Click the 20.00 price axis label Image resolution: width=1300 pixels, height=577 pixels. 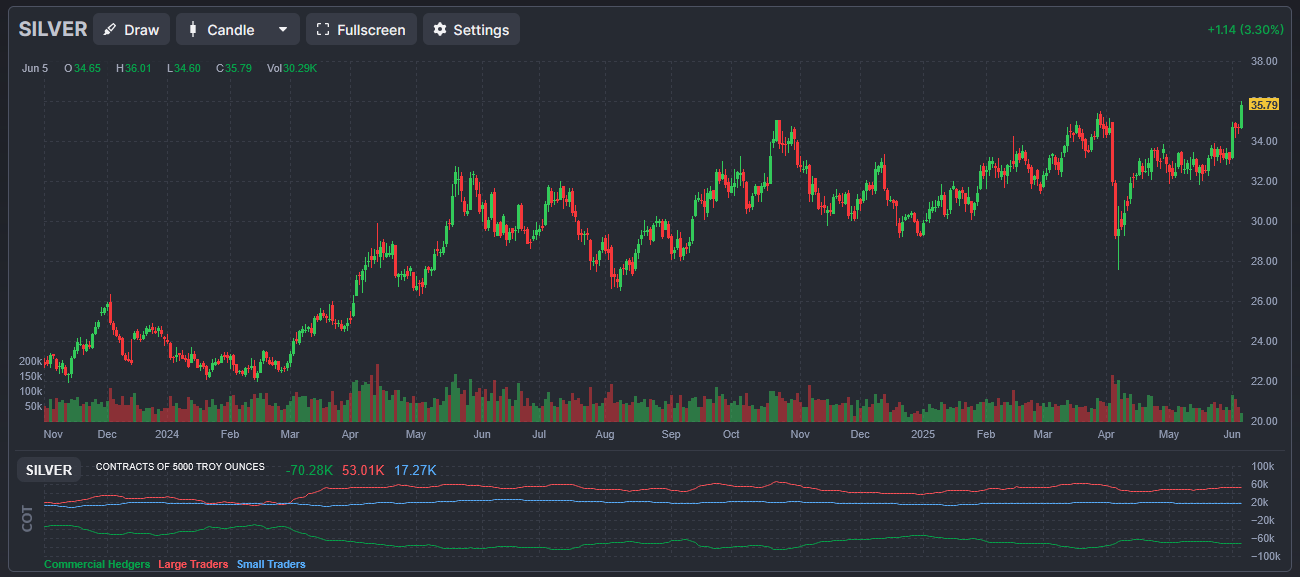1264,421
